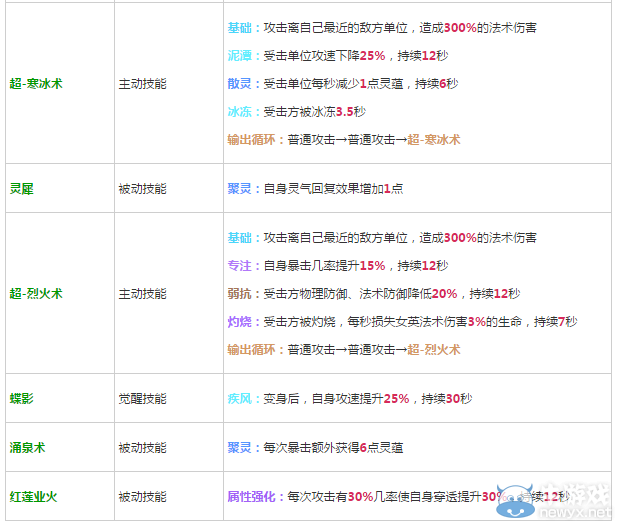This screenshot has width=620, height=526.
Task: Click the 基础 line of 超-烈火术
Action: click(x=382, y=238)
